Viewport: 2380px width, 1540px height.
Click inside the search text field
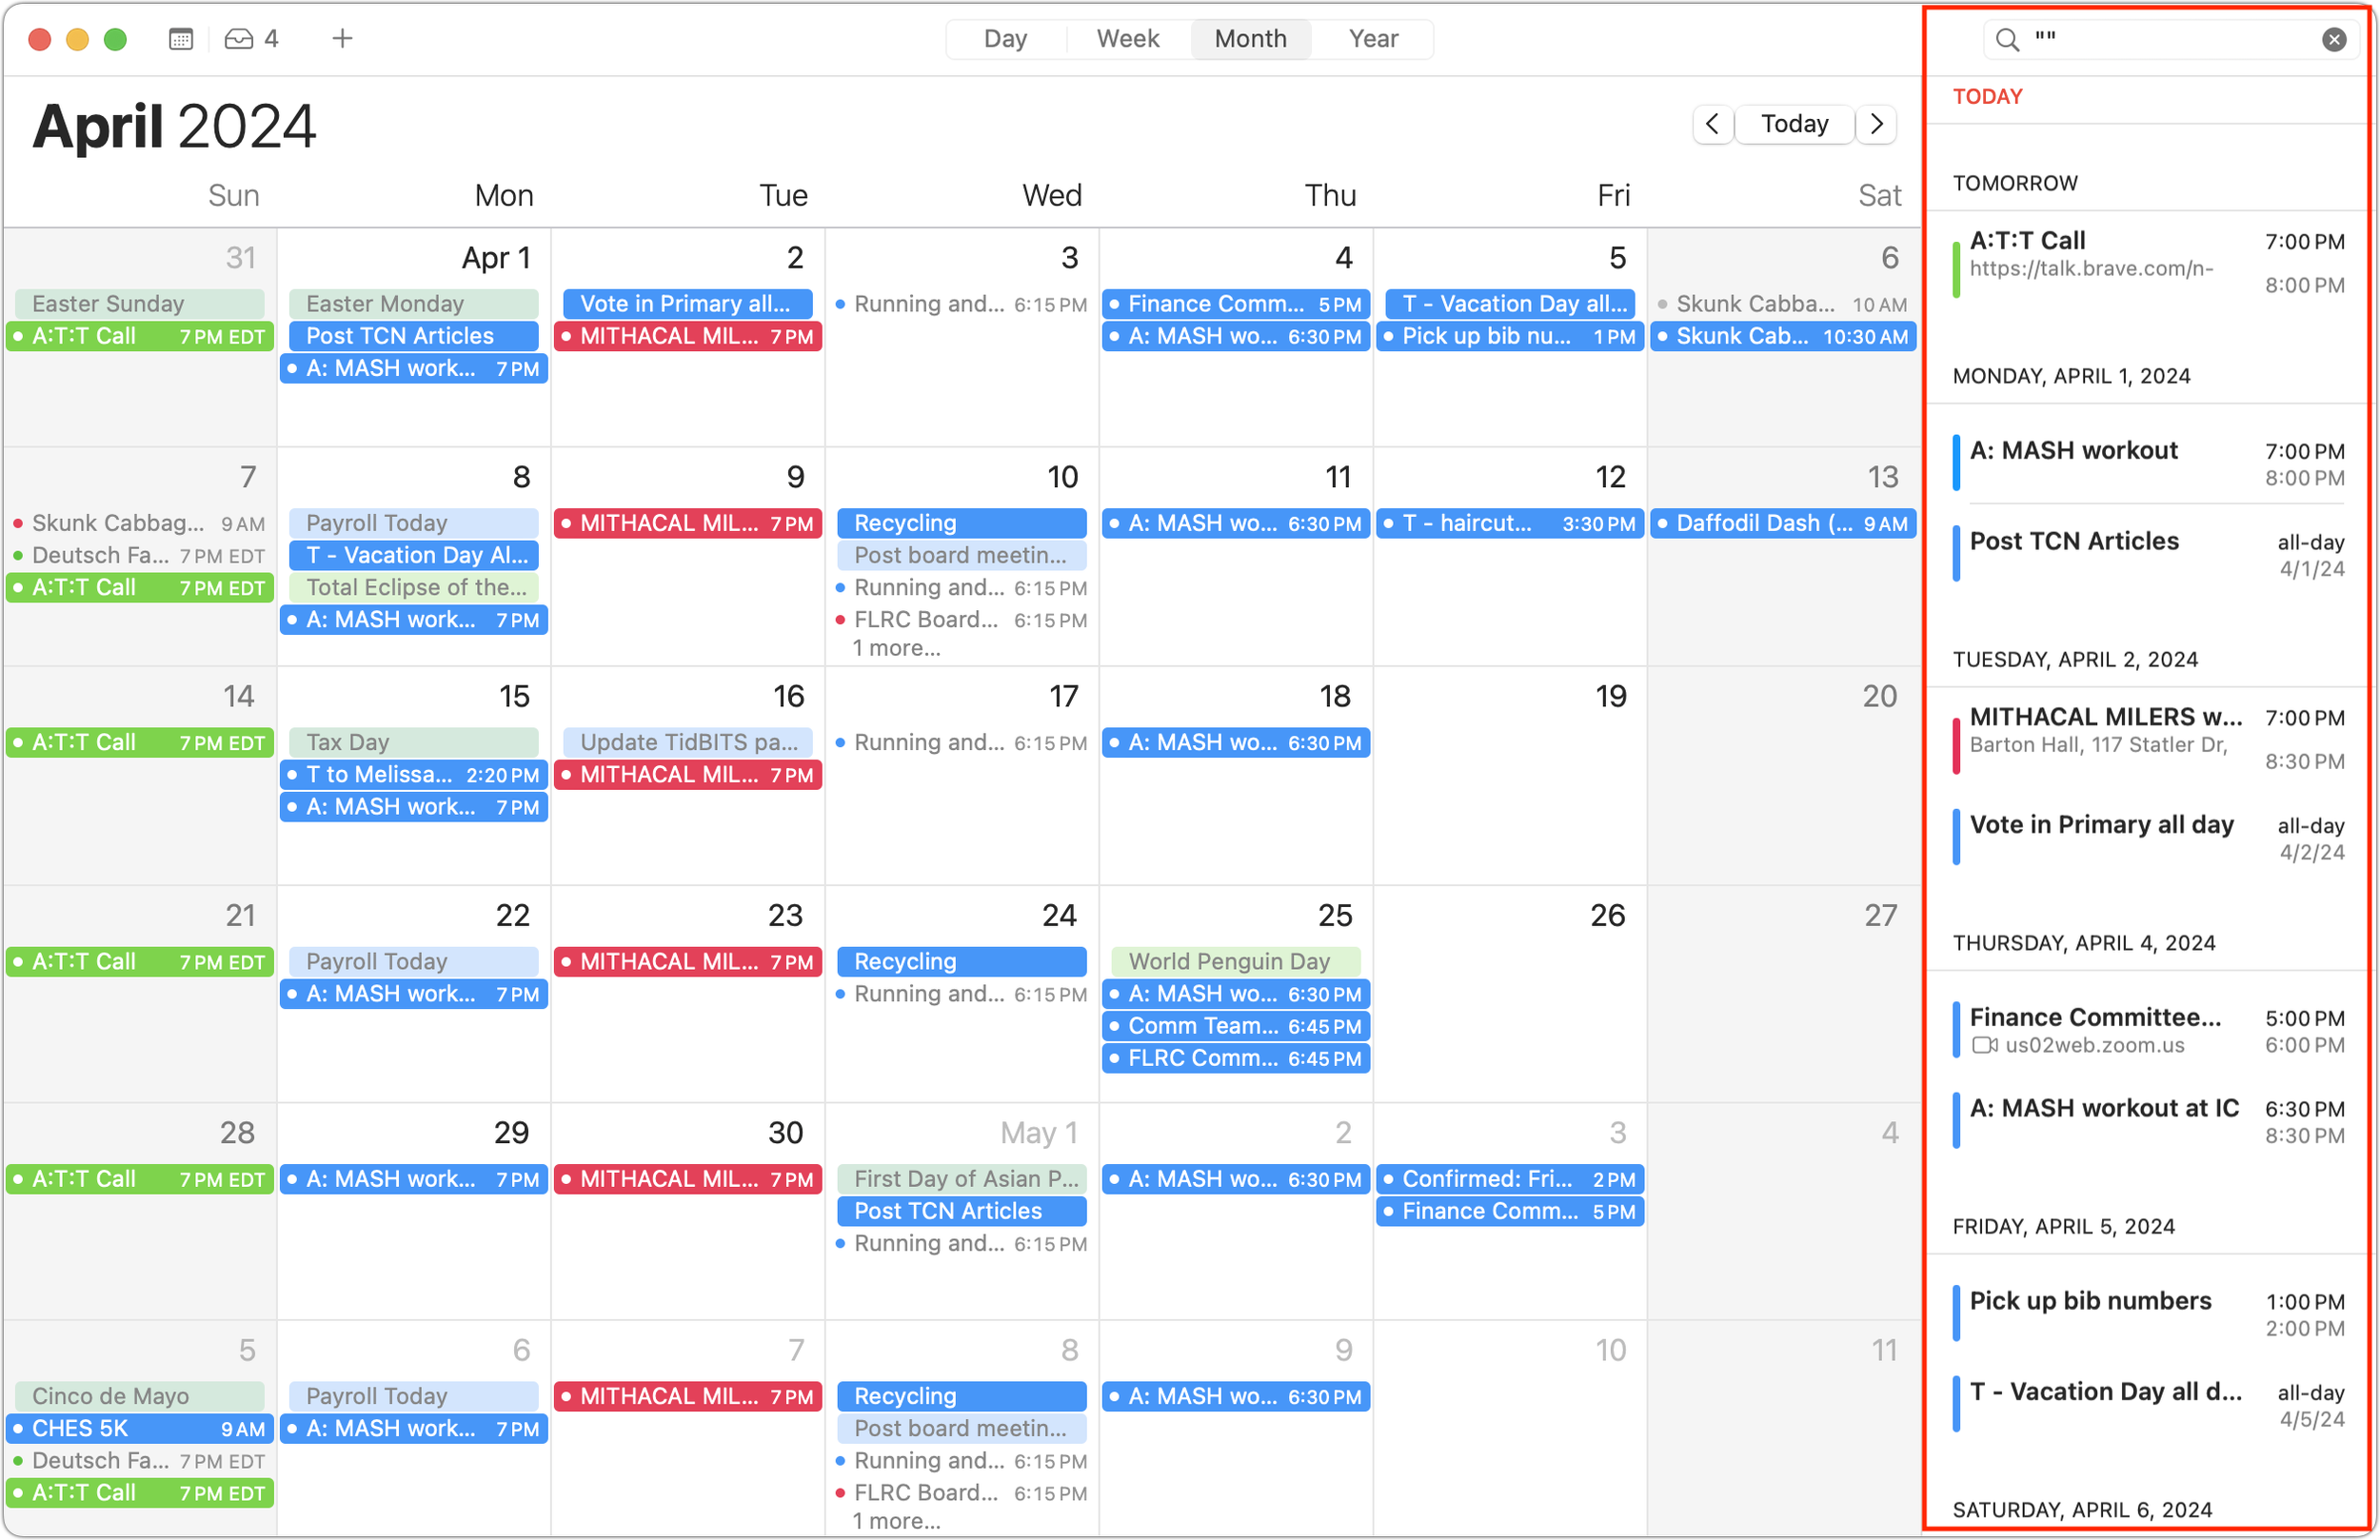click(2170, 39)
